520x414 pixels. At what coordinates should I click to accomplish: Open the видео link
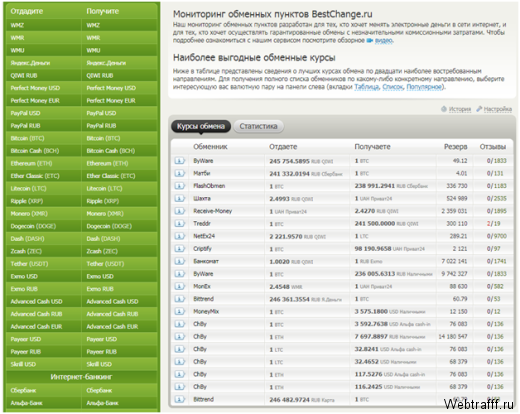[384, 41]
